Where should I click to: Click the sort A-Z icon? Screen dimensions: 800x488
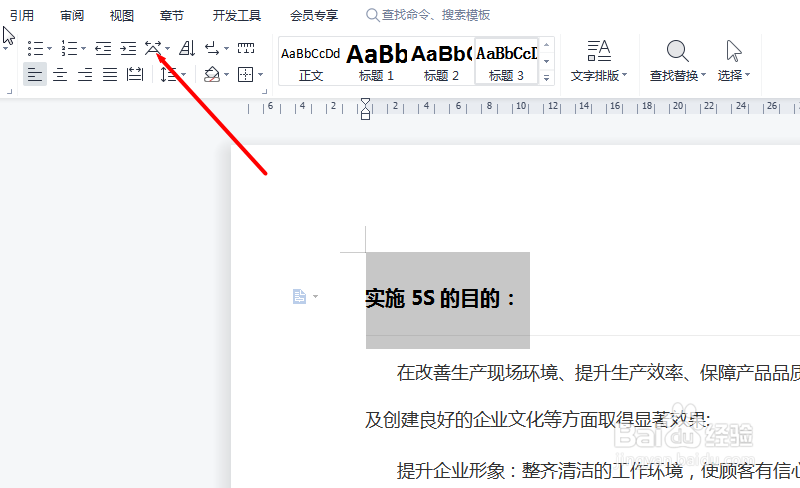coord(187,48)
